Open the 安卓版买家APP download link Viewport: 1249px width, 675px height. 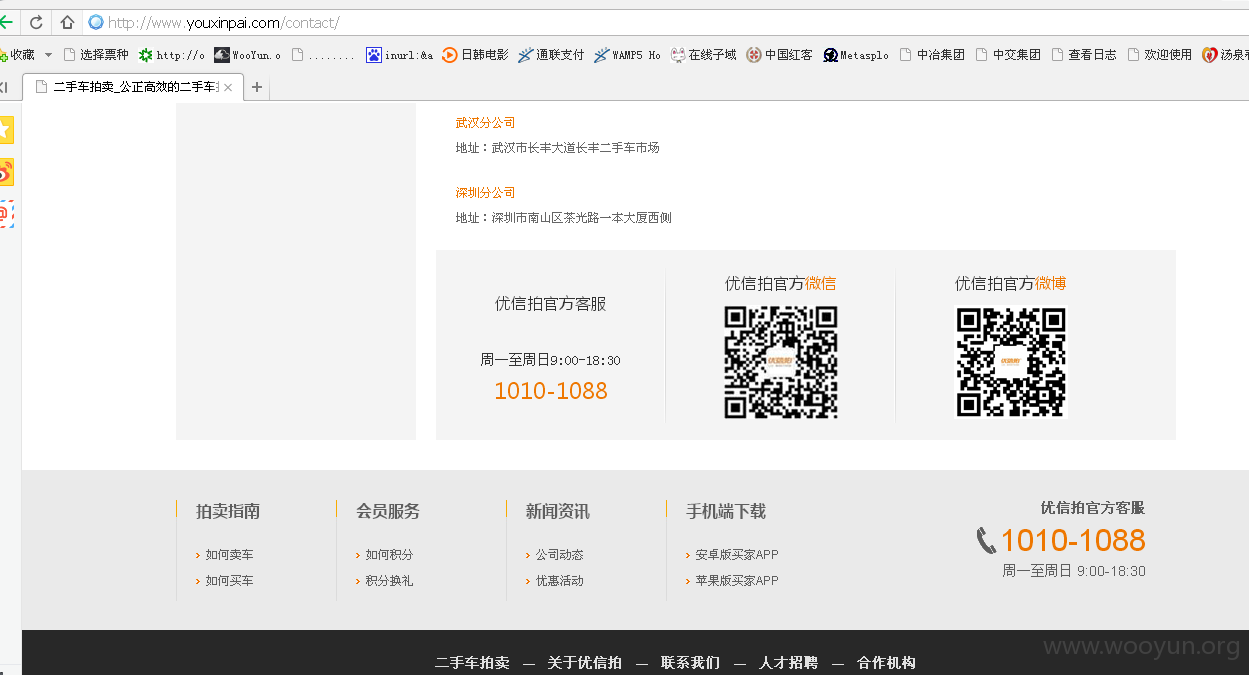[x=737, y=555]
